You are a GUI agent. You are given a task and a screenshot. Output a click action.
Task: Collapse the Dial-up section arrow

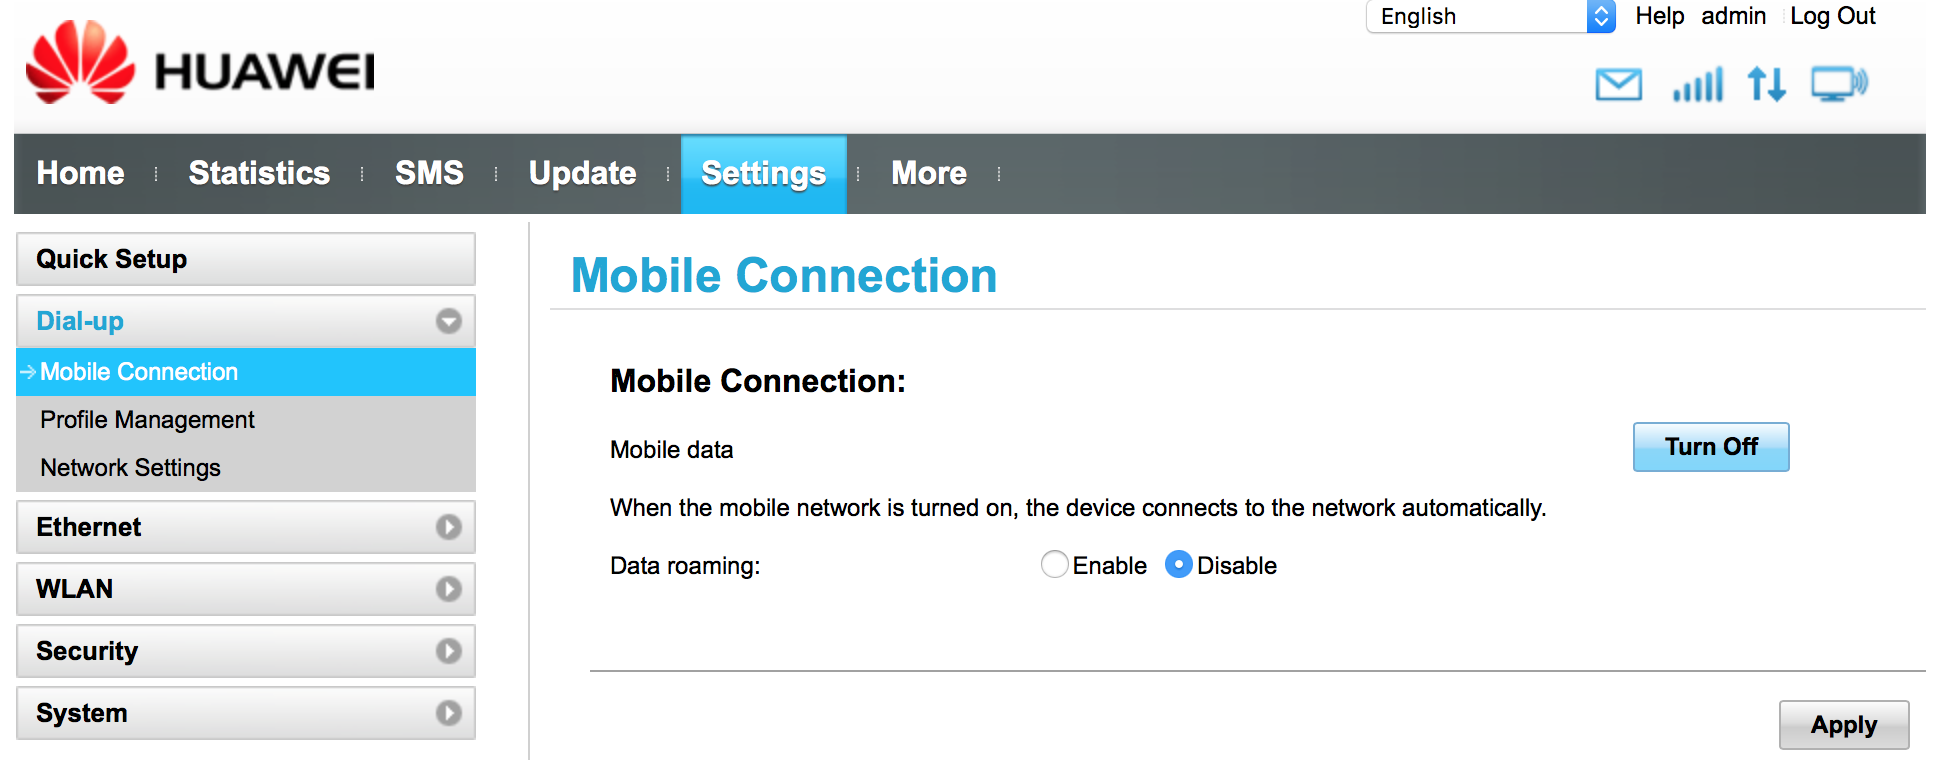449,321
